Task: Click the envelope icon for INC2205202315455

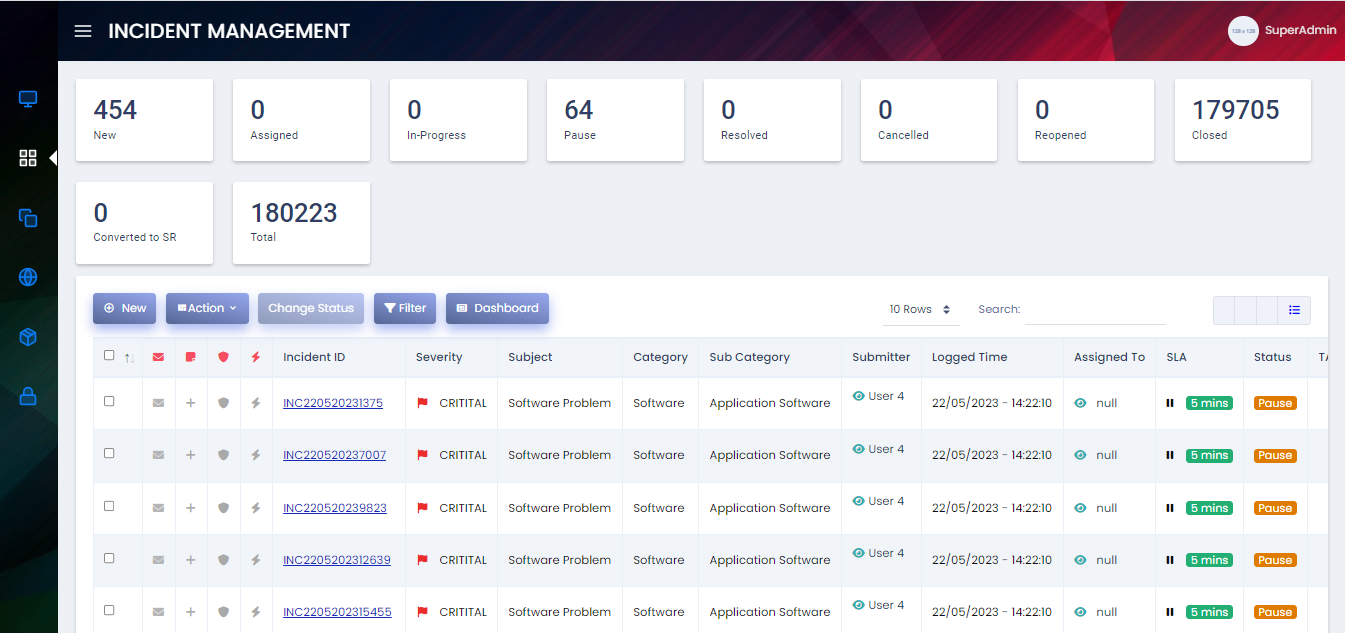Action: 158,612
